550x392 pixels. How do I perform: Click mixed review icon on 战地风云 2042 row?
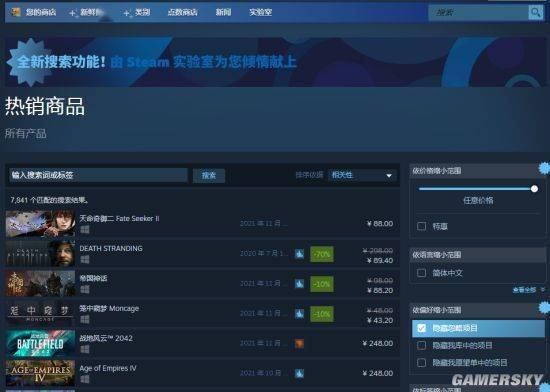pyautogui.click(x=299, y=344)
